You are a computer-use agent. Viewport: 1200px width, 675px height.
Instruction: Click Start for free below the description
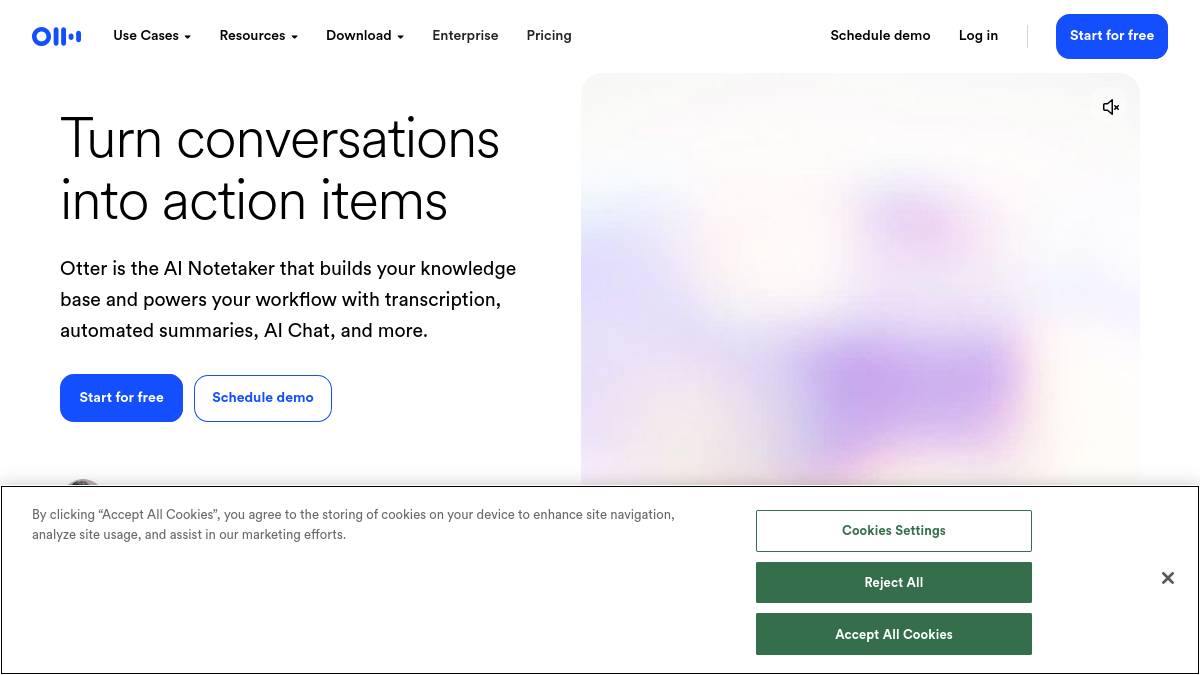click(121, 398)
